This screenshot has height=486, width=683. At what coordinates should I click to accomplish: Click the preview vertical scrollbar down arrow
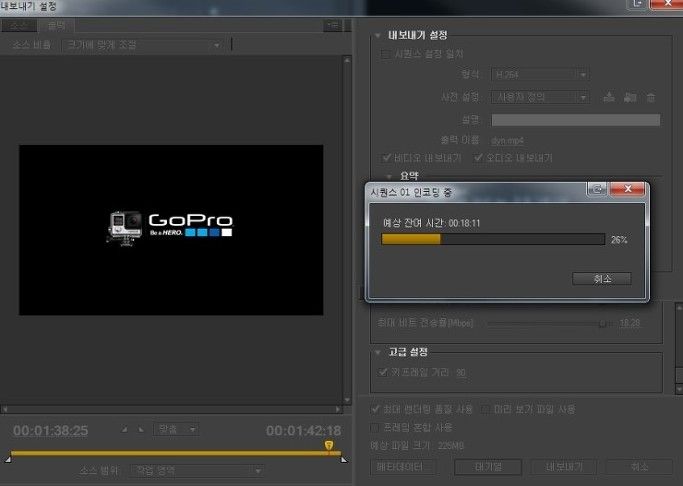click(x=347, y=400)
